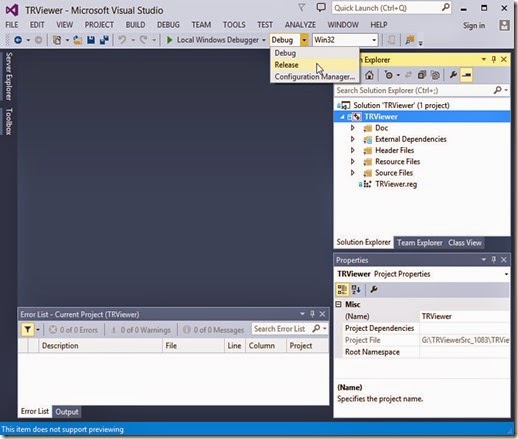
Task: Click the Save toolbar icon
Action: [x=91, y=40]
